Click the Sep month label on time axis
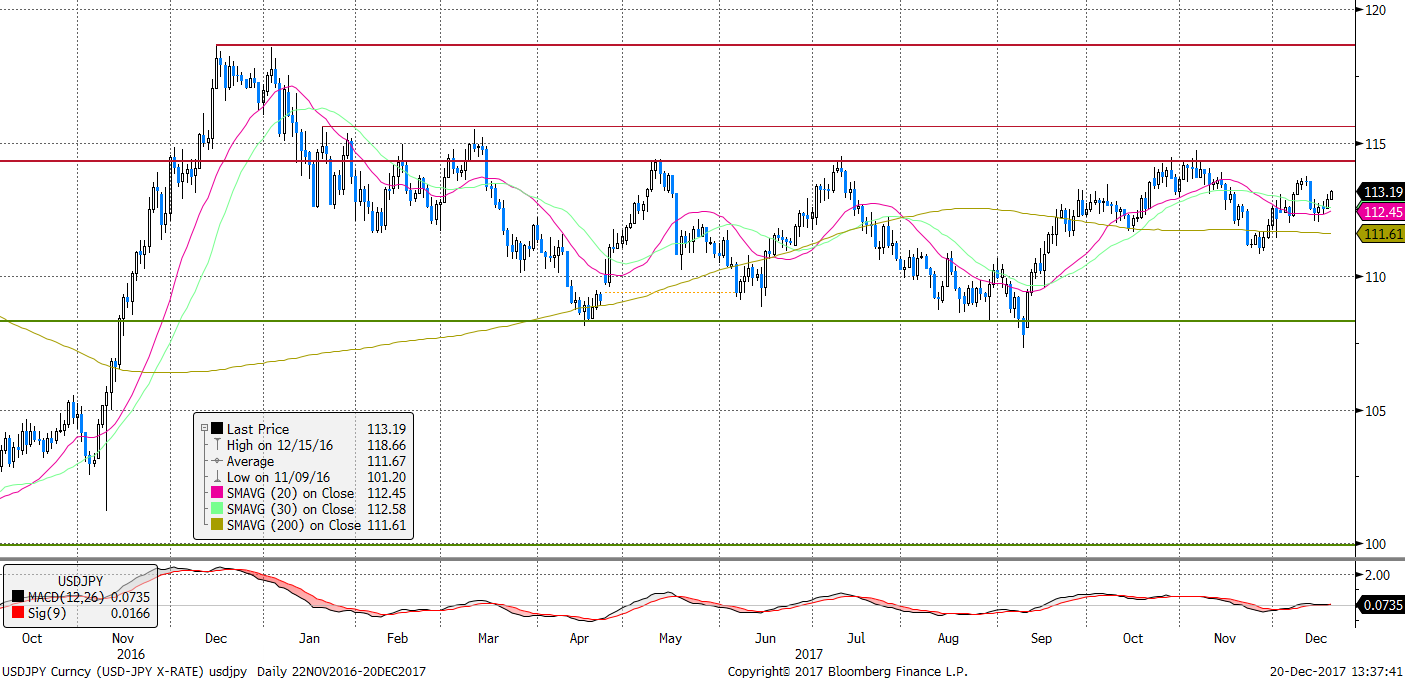Image resolution: width=1405 pixels, height=680 pixels. tap(1040, 638)
